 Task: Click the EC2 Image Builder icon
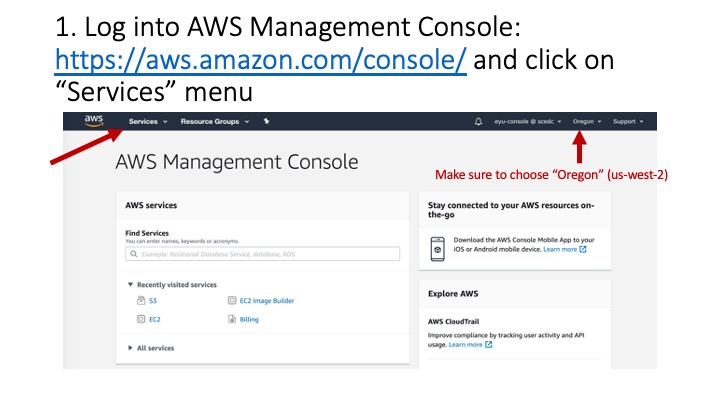click(x=231, y=300)
